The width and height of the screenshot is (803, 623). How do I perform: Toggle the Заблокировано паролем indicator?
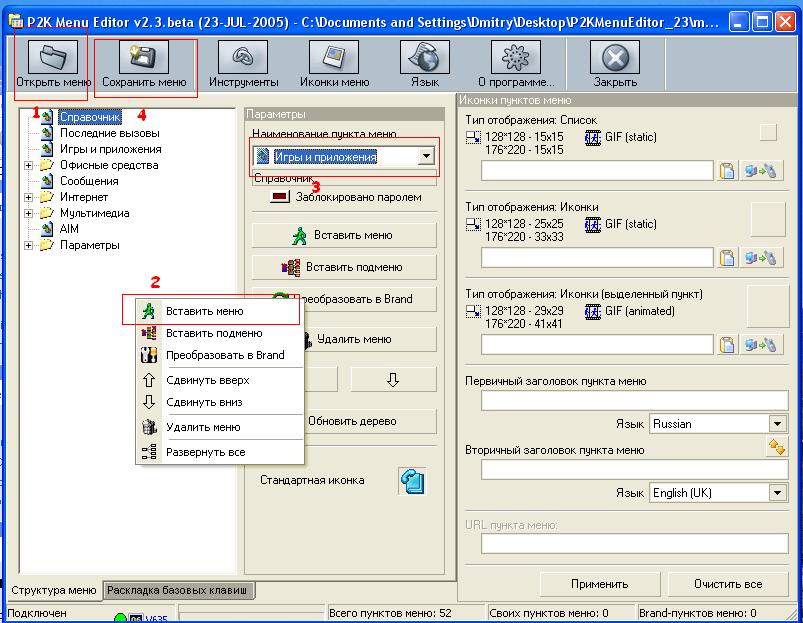280,197
